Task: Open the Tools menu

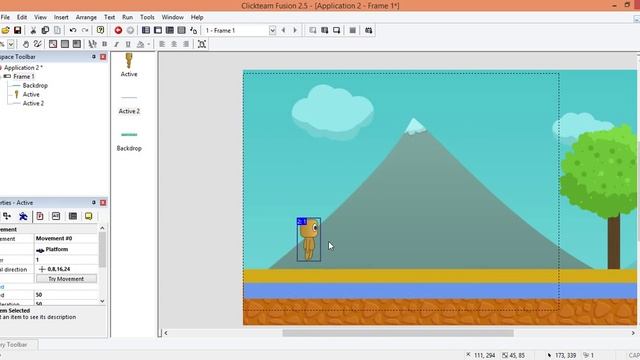Action: pyautogui.click(x=147, y=17)
